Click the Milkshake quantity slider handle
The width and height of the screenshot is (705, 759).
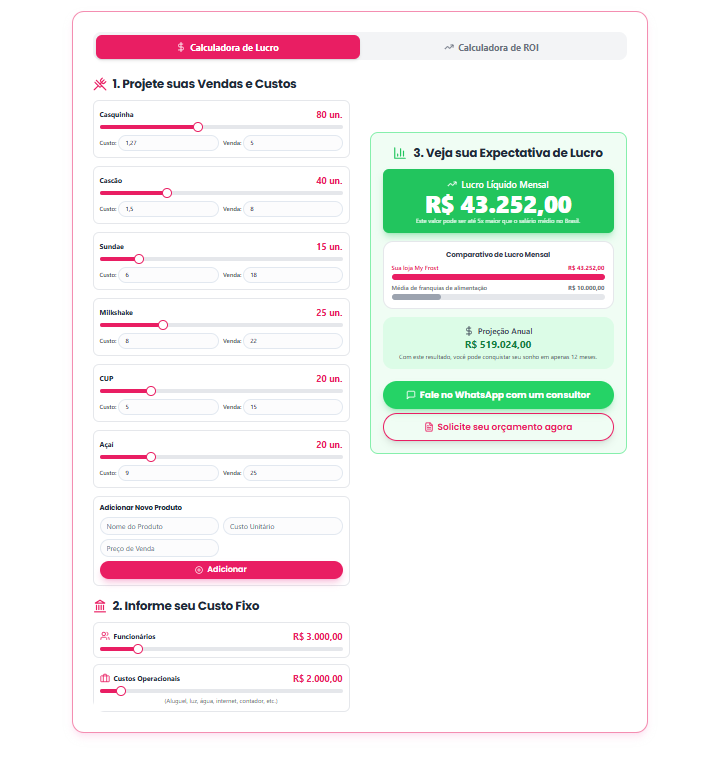pos(163,325)
